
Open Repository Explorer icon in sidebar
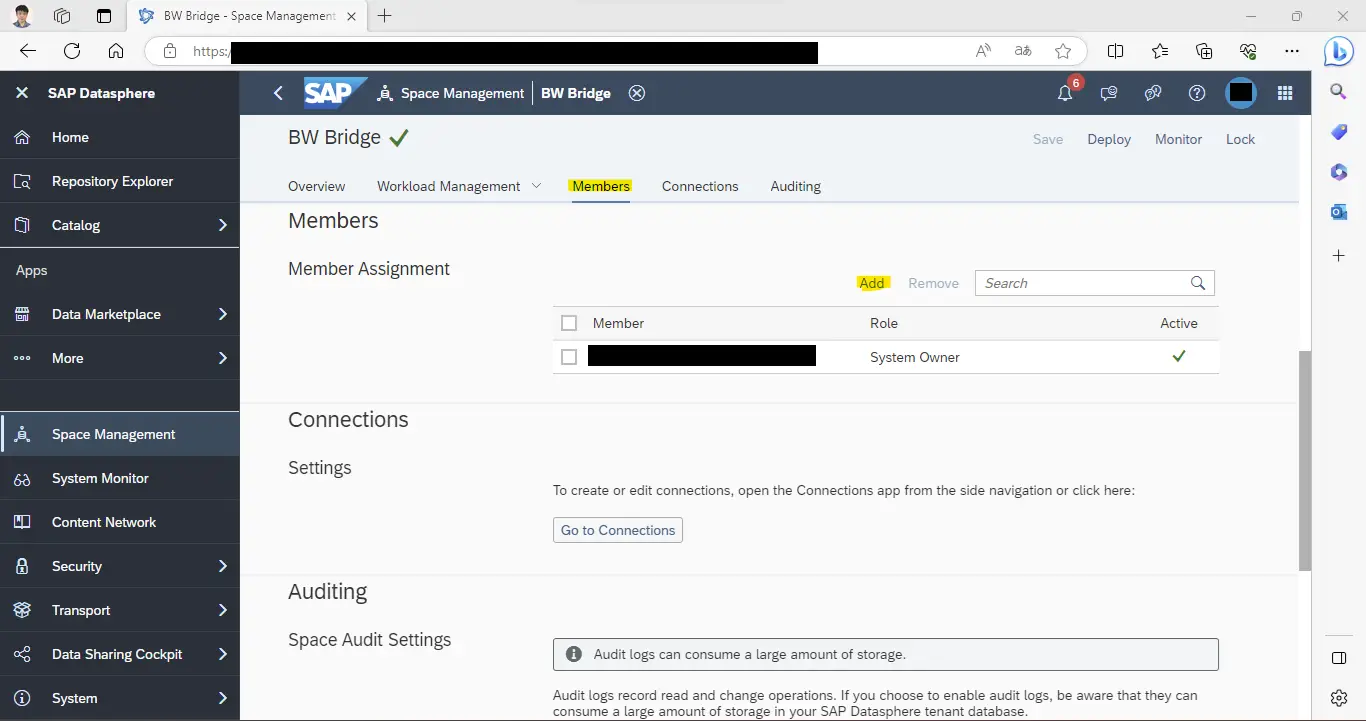(22, 181)
